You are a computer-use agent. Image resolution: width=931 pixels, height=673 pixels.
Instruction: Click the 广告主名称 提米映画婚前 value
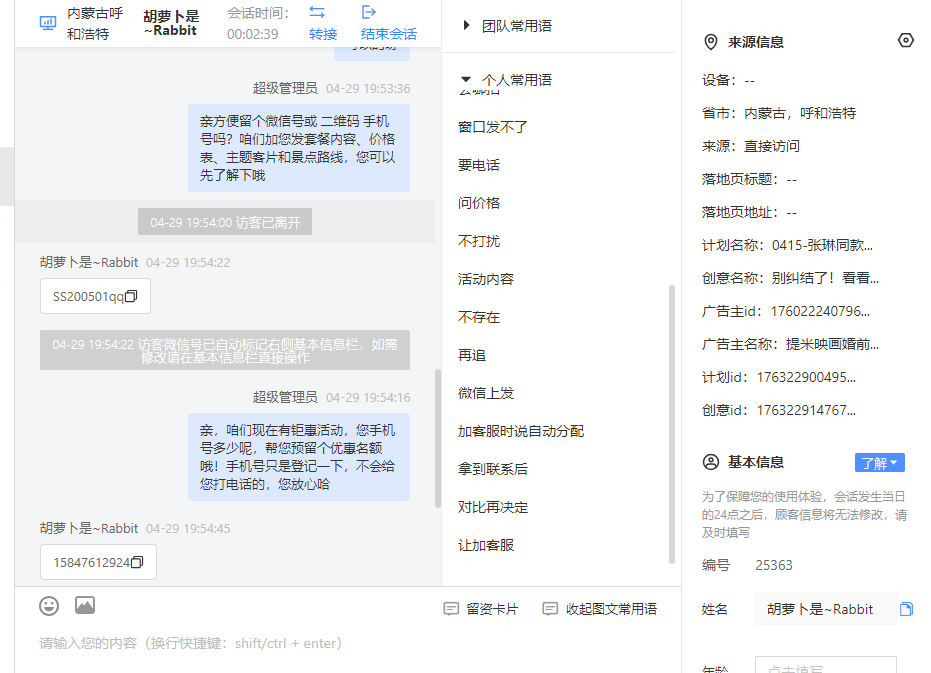[x=832, y=344]
